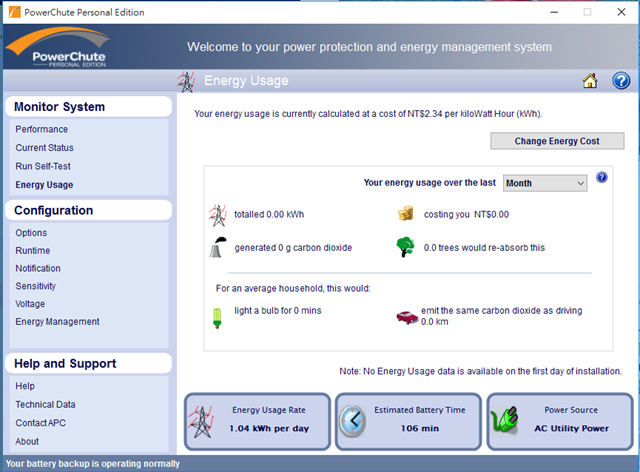Click 'For an average household, this would:' text
640x472 pixels.
click(x=293, y=289)
